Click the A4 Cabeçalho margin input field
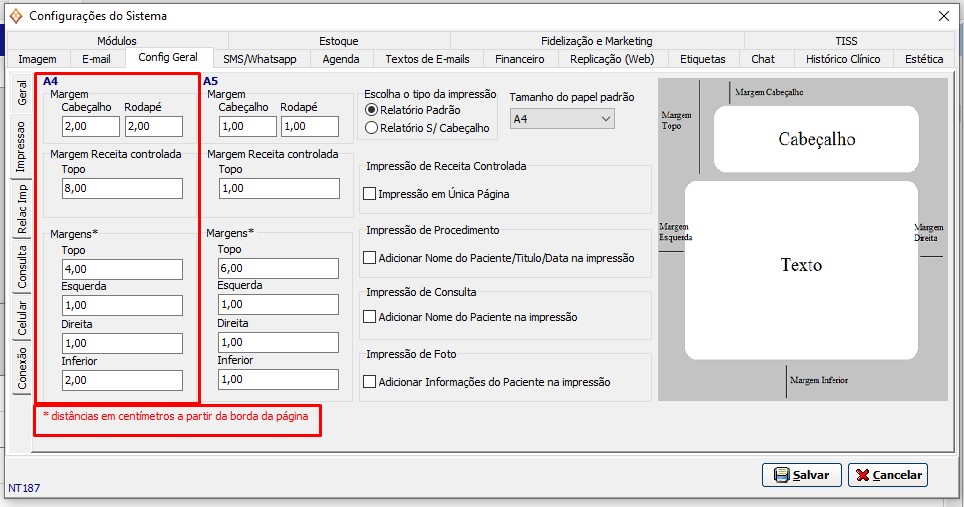Viewport: 964px width, 507px height. tap(89, 126)
